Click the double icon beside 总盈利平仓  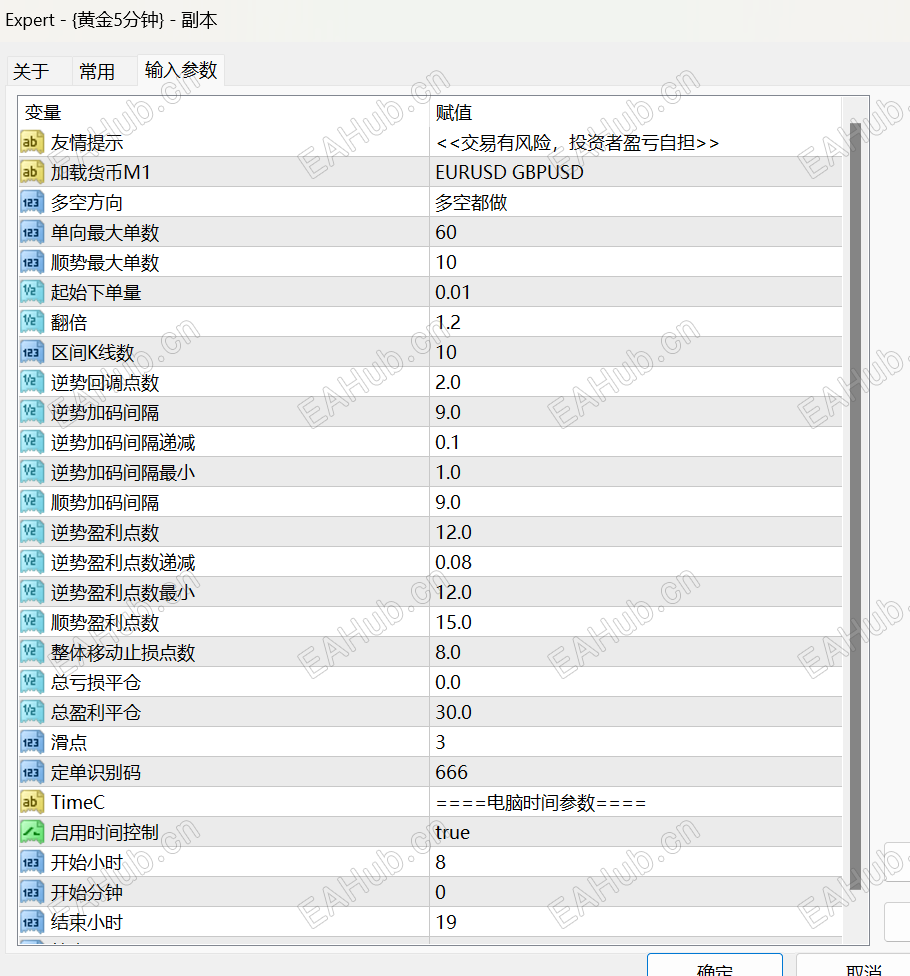click(32, 712)
